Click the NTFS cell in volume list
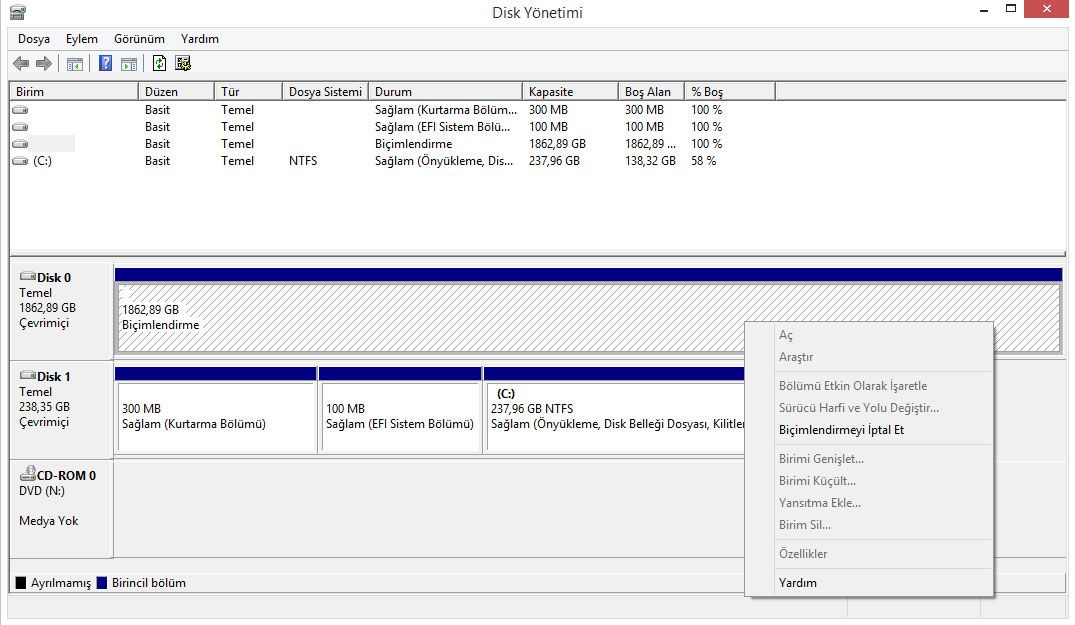1075x625 pixels. click(303, 161)
